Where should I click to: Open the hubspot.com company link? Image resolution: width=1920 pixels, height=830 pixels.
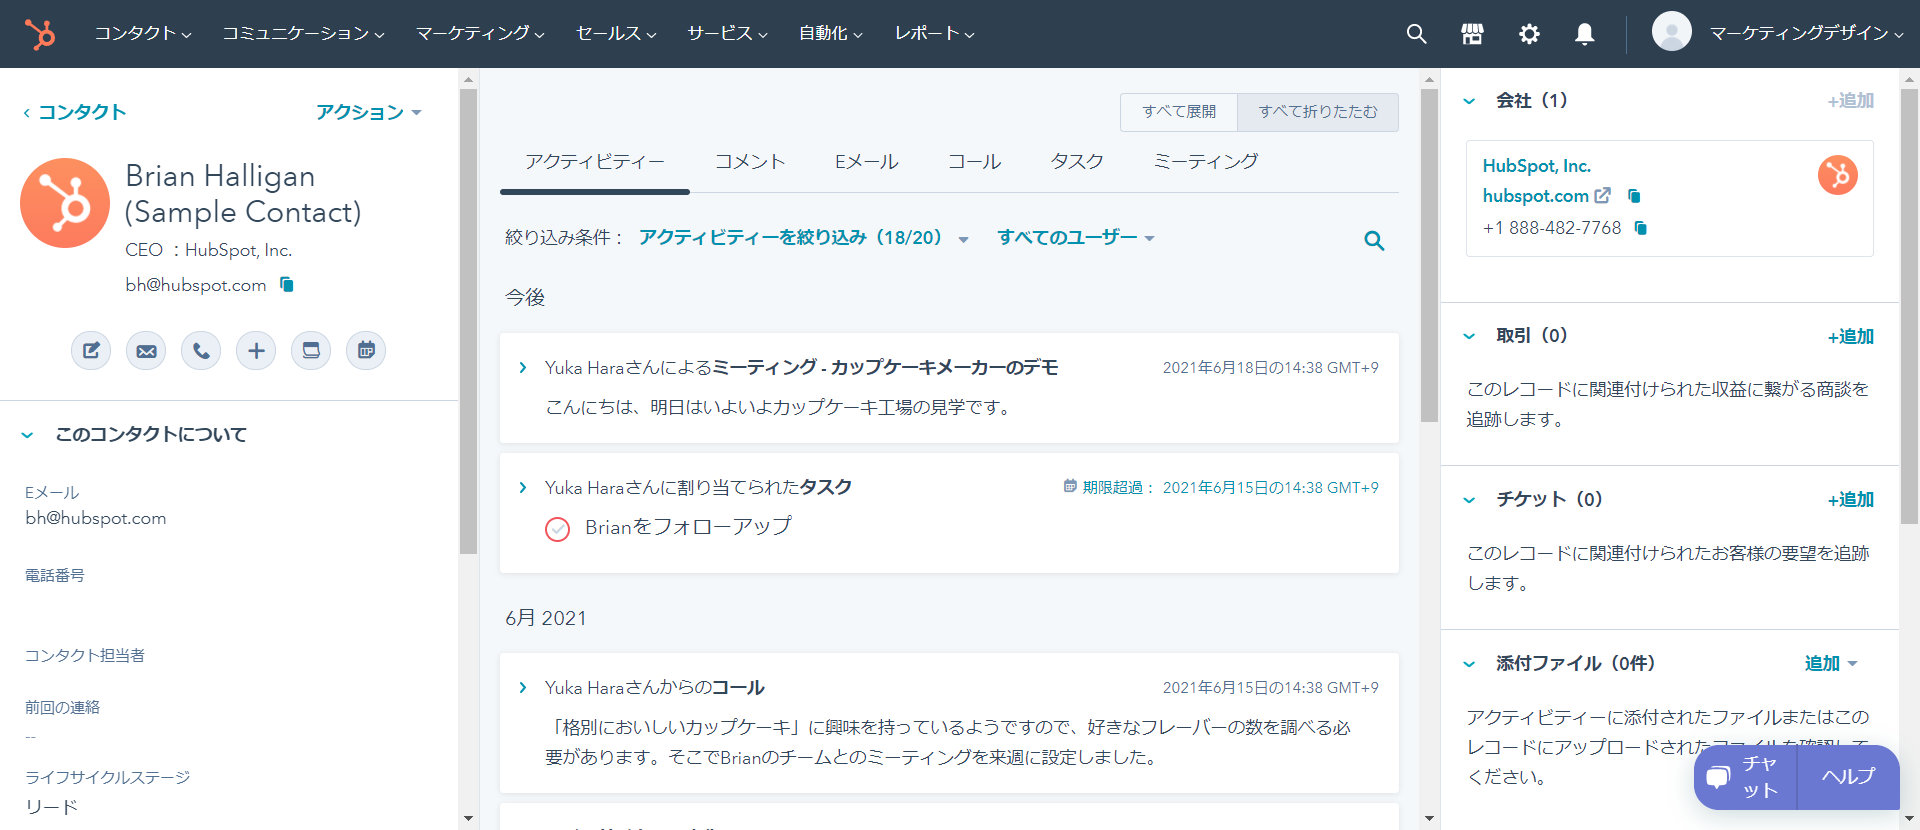click(1535, 196)
